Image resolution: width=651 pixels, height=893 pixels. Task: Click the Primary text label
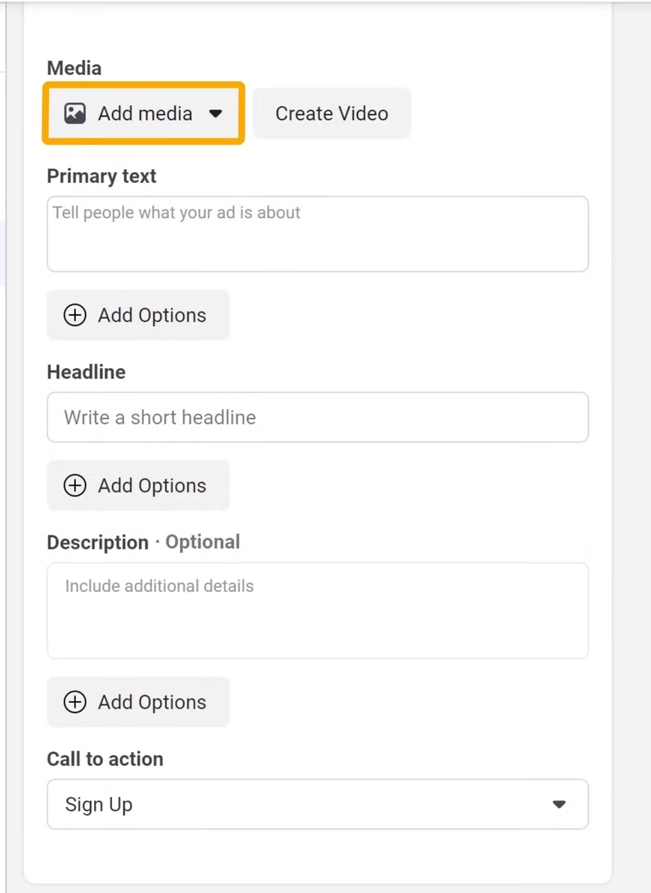point(101,176)
